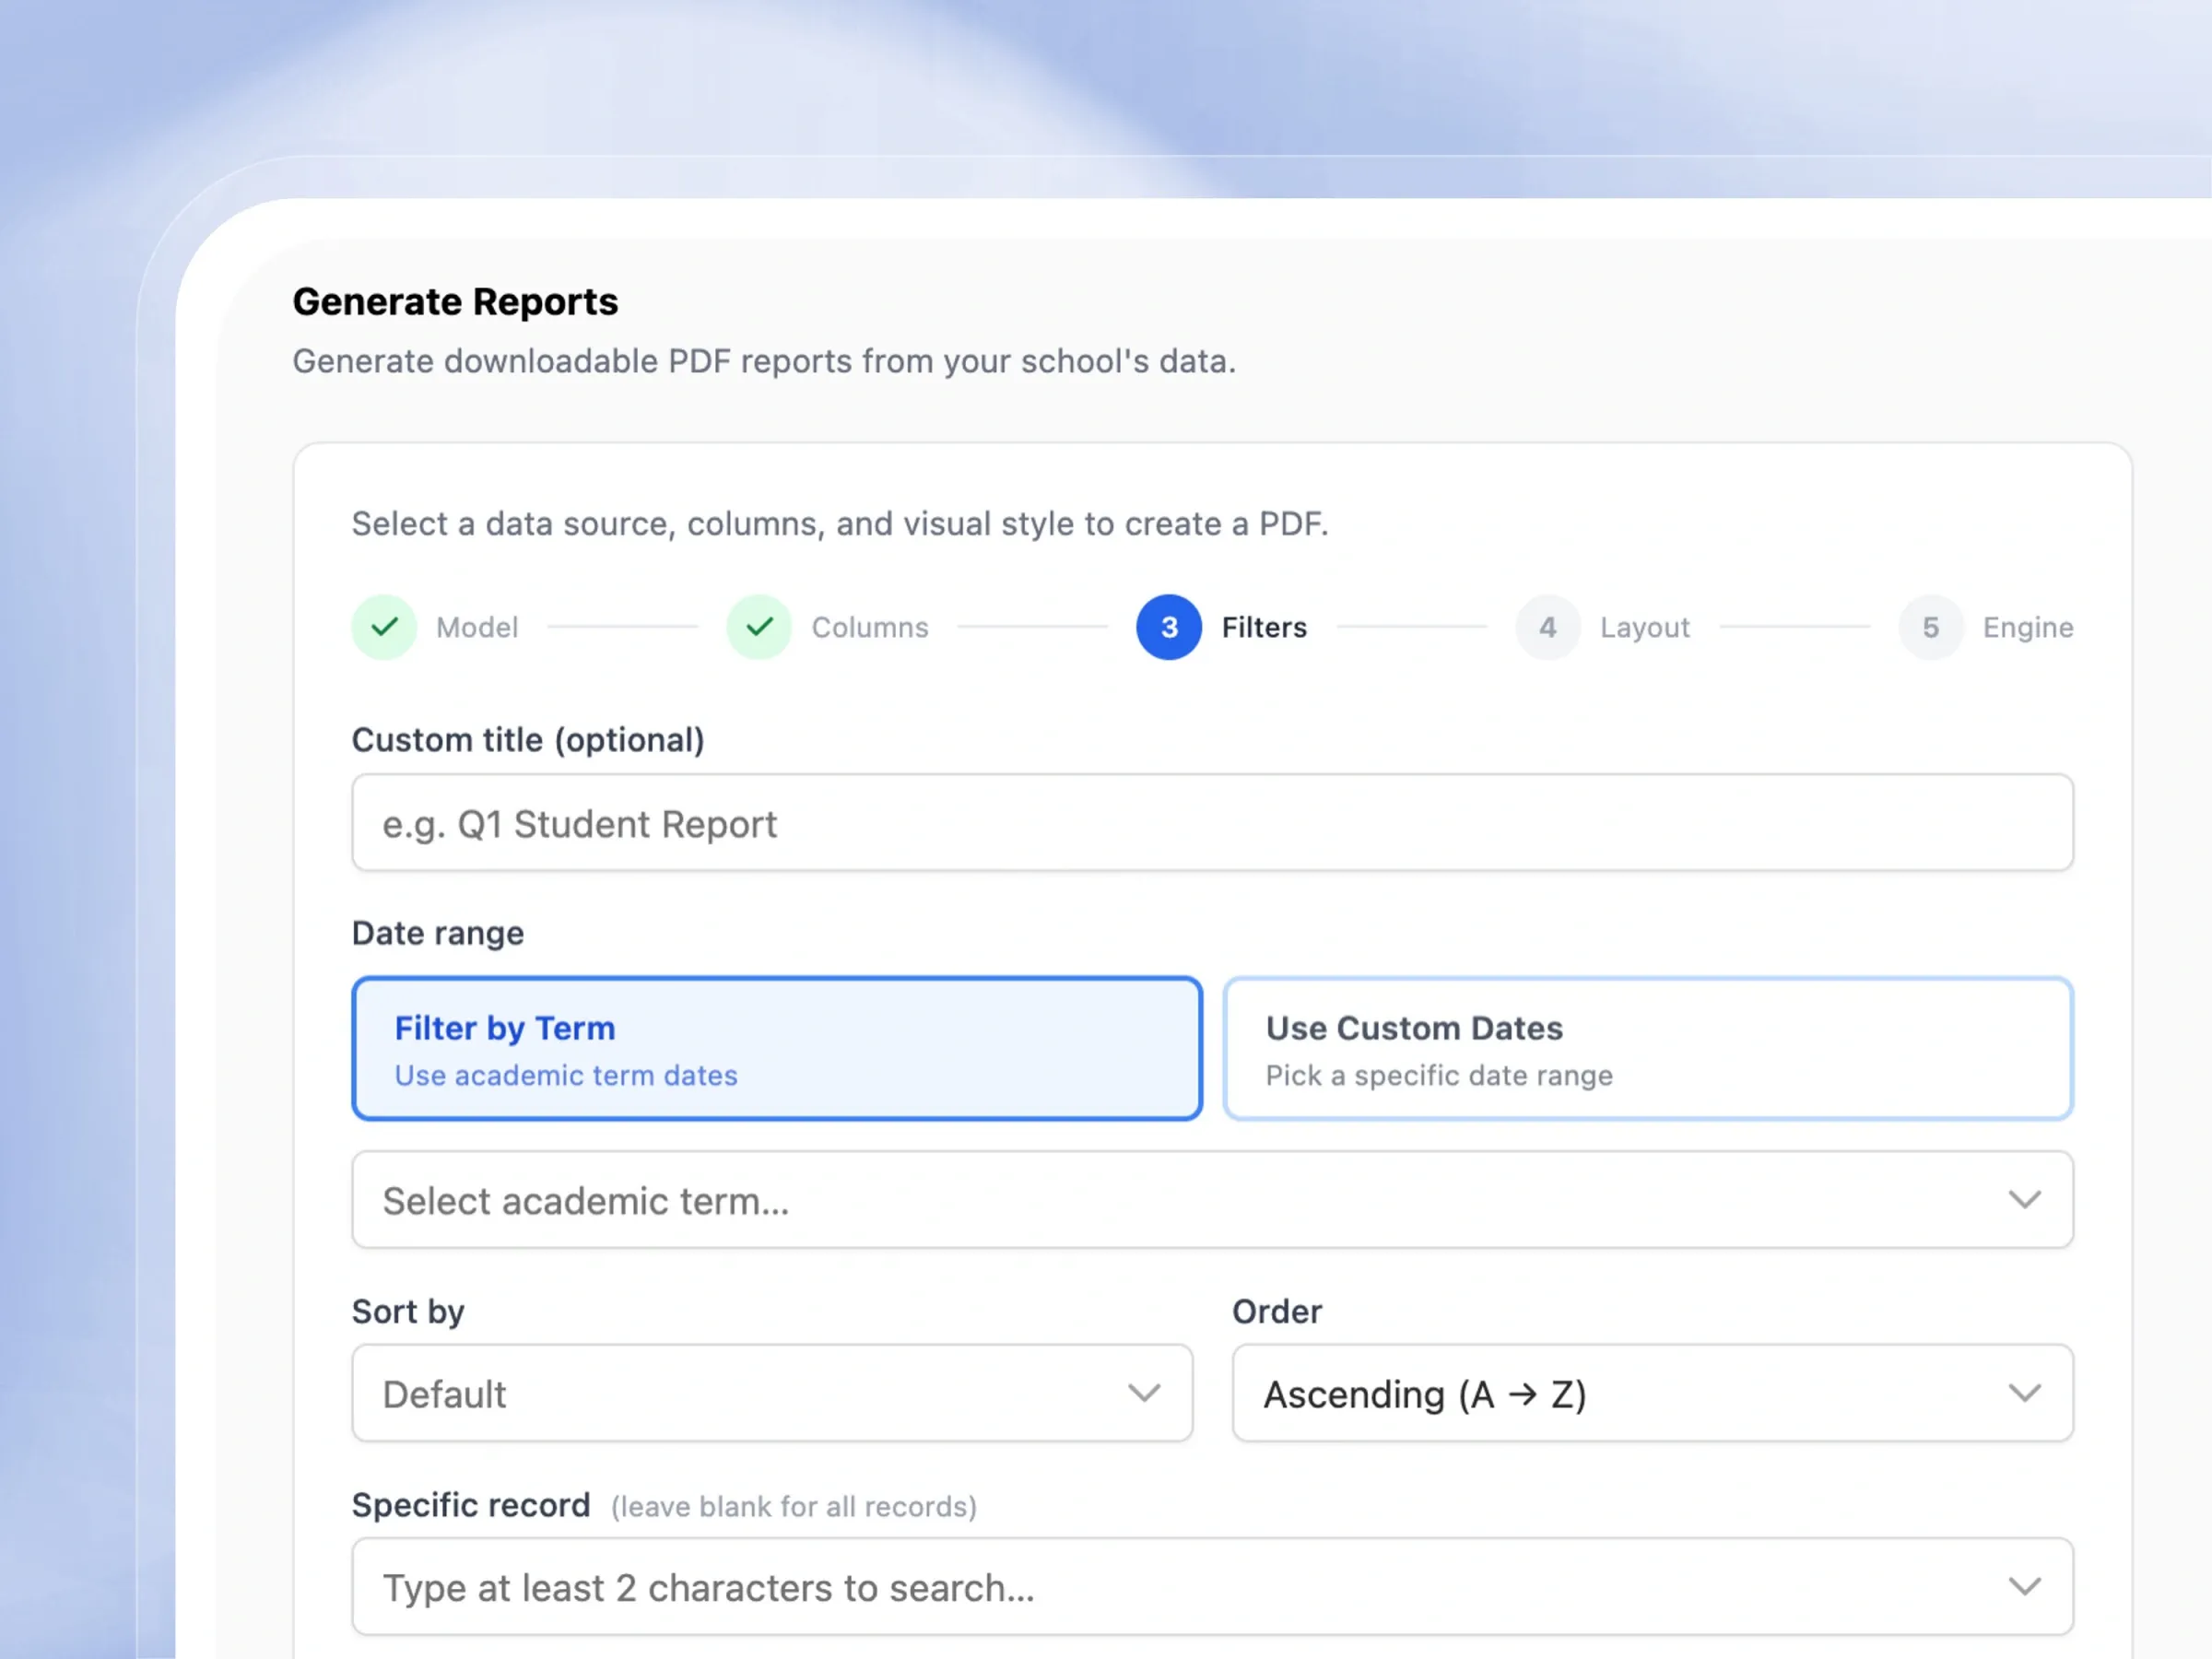
Task: Click the chevron in academic term field
Action: point(2024,1199)
